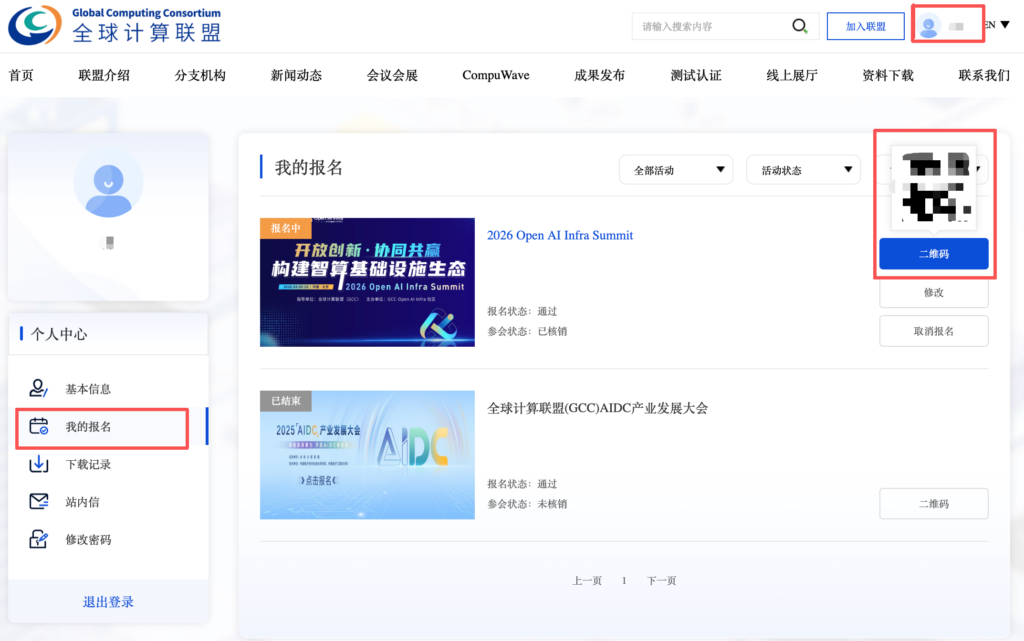Click the 基本信息 person icon
This screenshot has width=1024, height=641.
pos(39,389)
